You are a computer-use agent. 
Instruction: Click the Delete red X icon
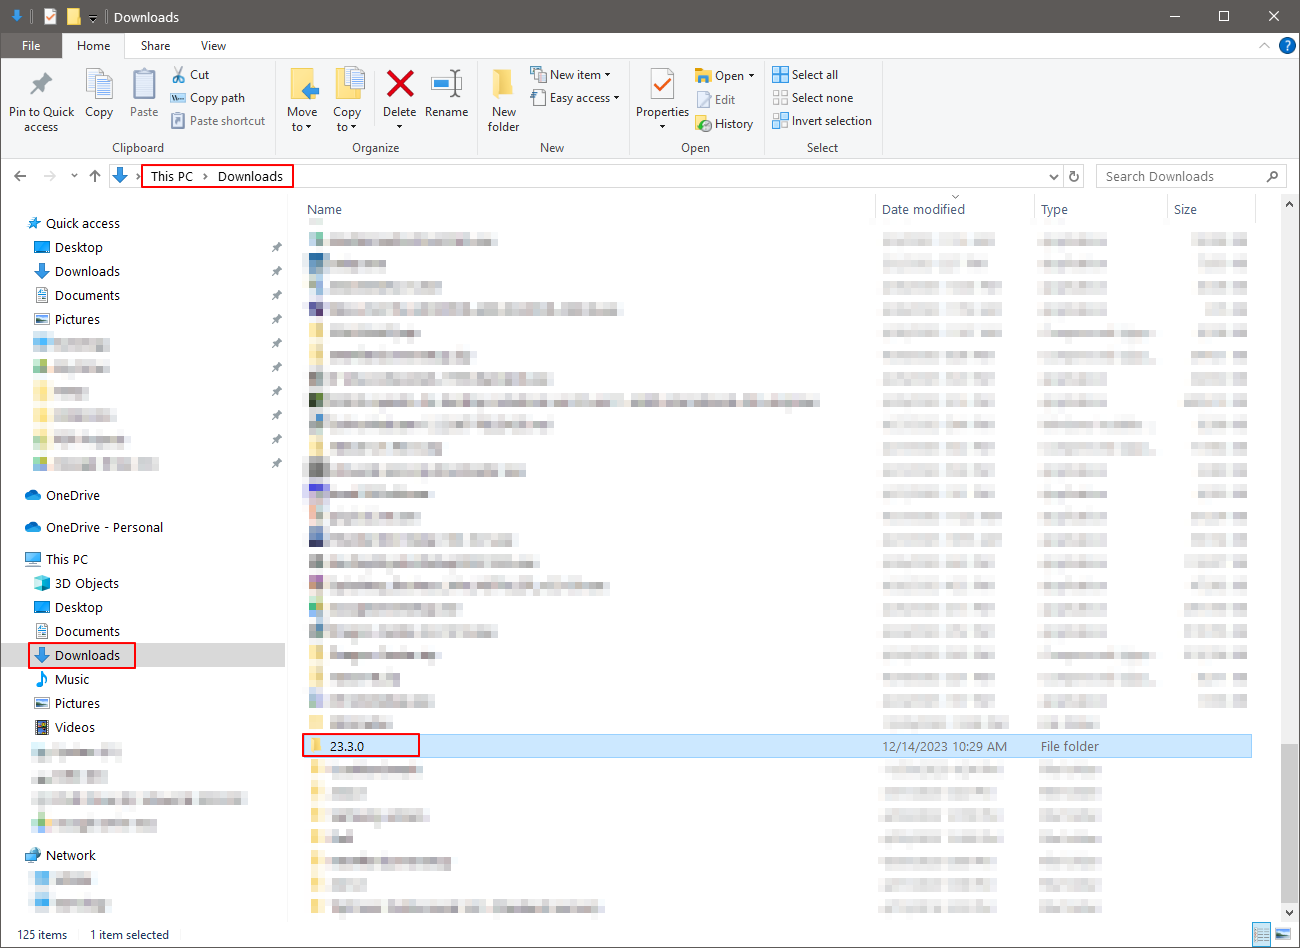399,85
